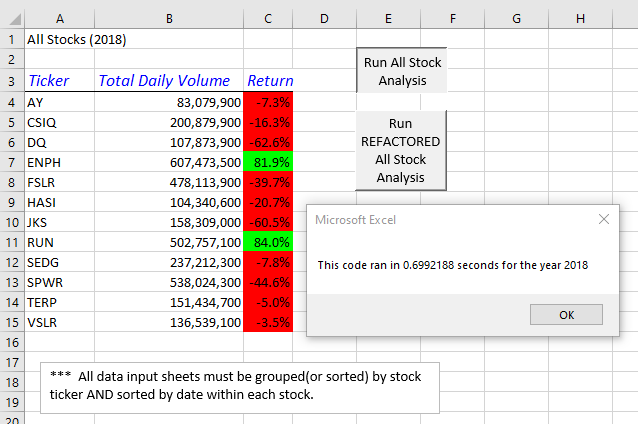Select the DQ ticker cell
638x424 pixels.
click(59, 142)
